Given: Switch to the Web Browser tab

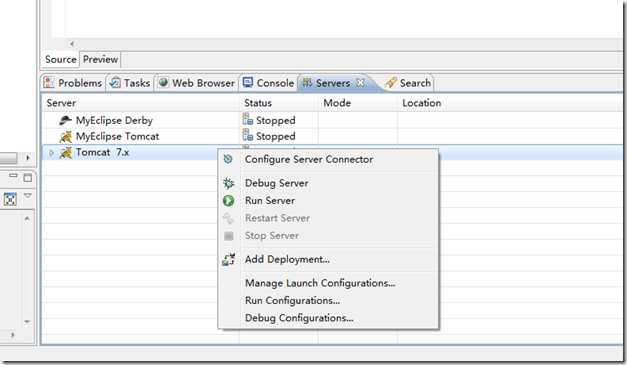Looking at the screenshot, I should [x=197, y=83].
